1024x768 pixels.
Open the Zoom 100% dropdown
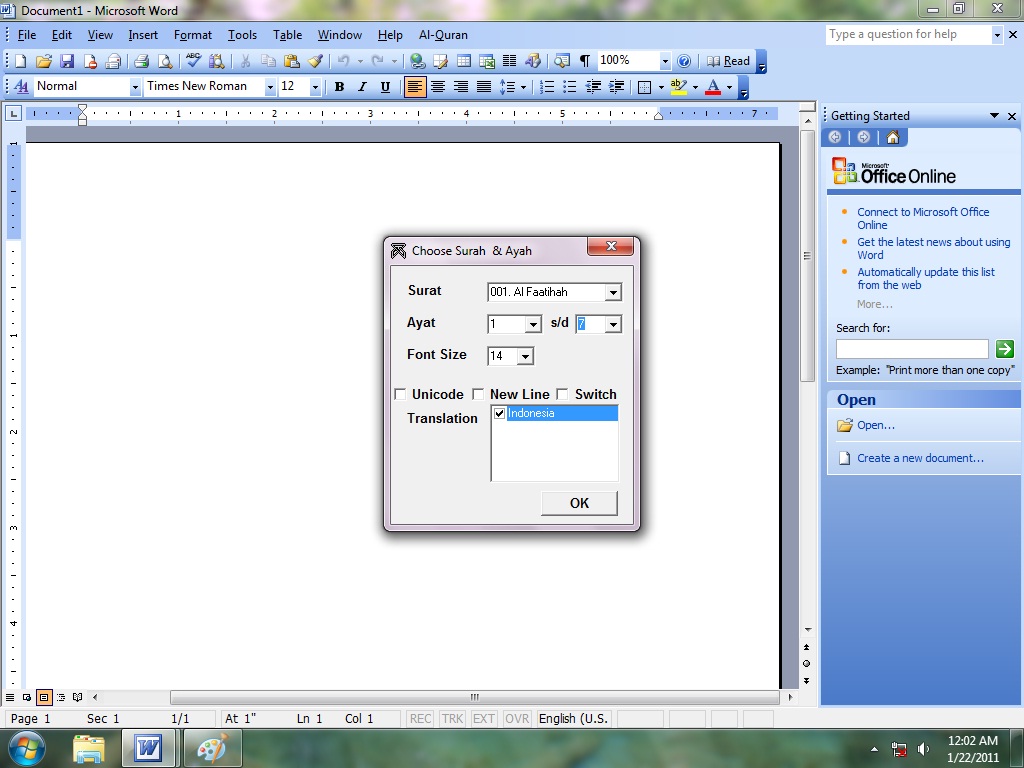tap(665, 61)
